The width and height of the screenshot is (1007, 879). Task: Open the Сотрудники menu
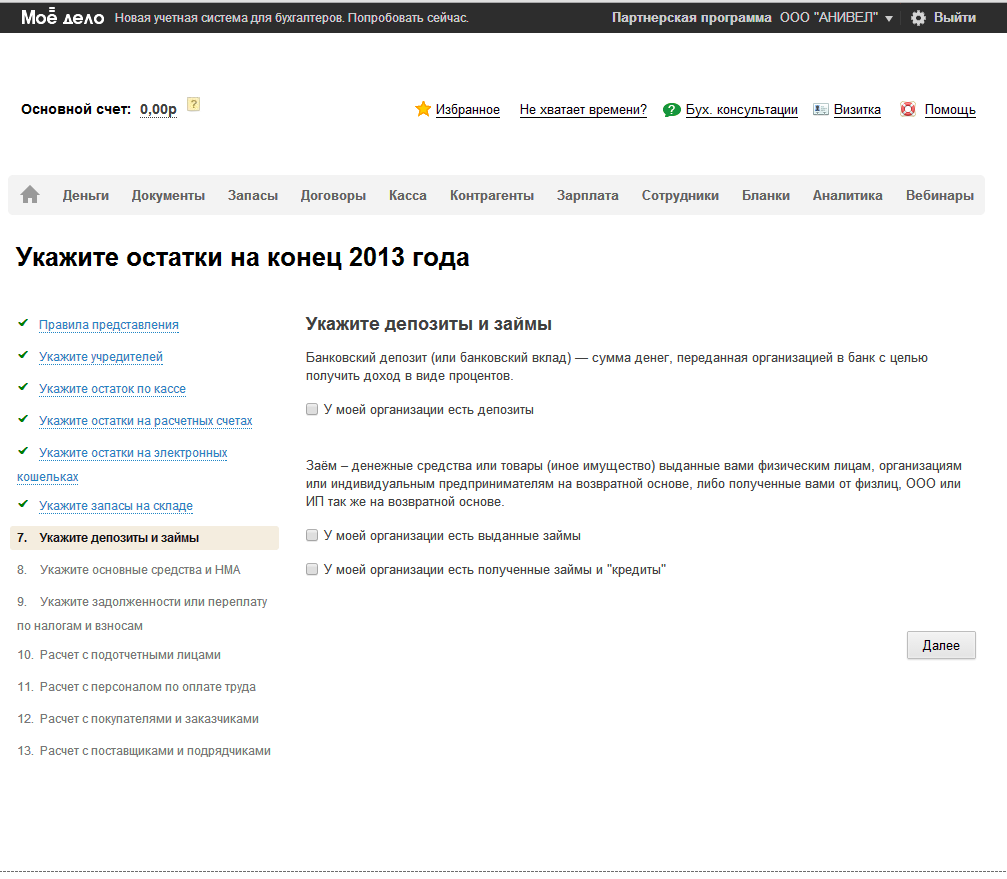680,195
